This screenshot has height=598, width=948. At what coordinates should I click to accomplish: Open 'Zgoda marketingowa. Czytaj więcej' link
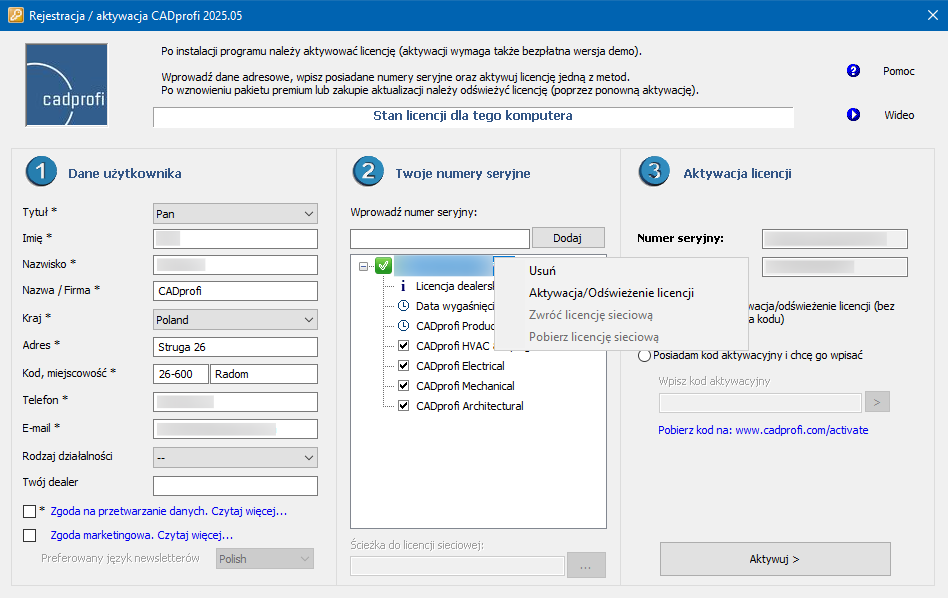point(141,535)
